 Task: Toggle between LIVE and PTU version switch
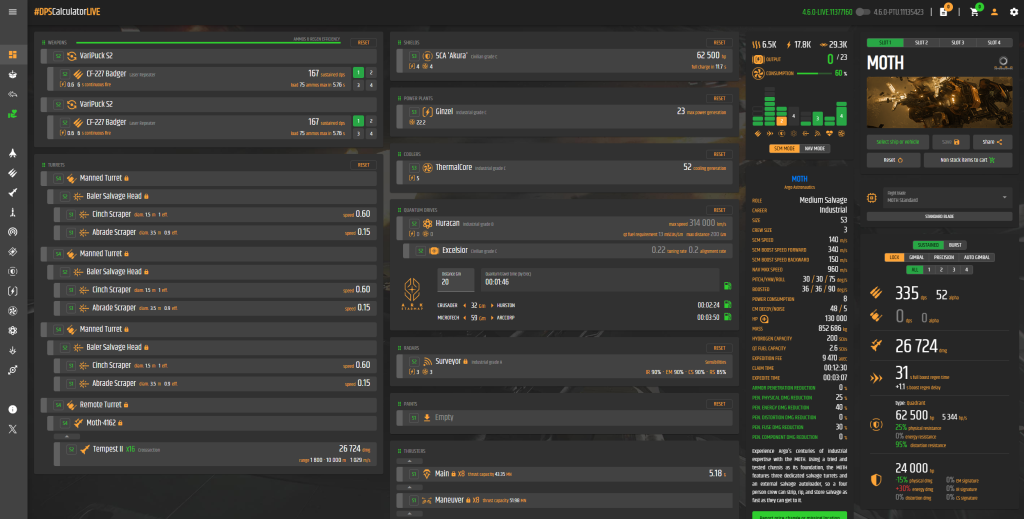863,12
